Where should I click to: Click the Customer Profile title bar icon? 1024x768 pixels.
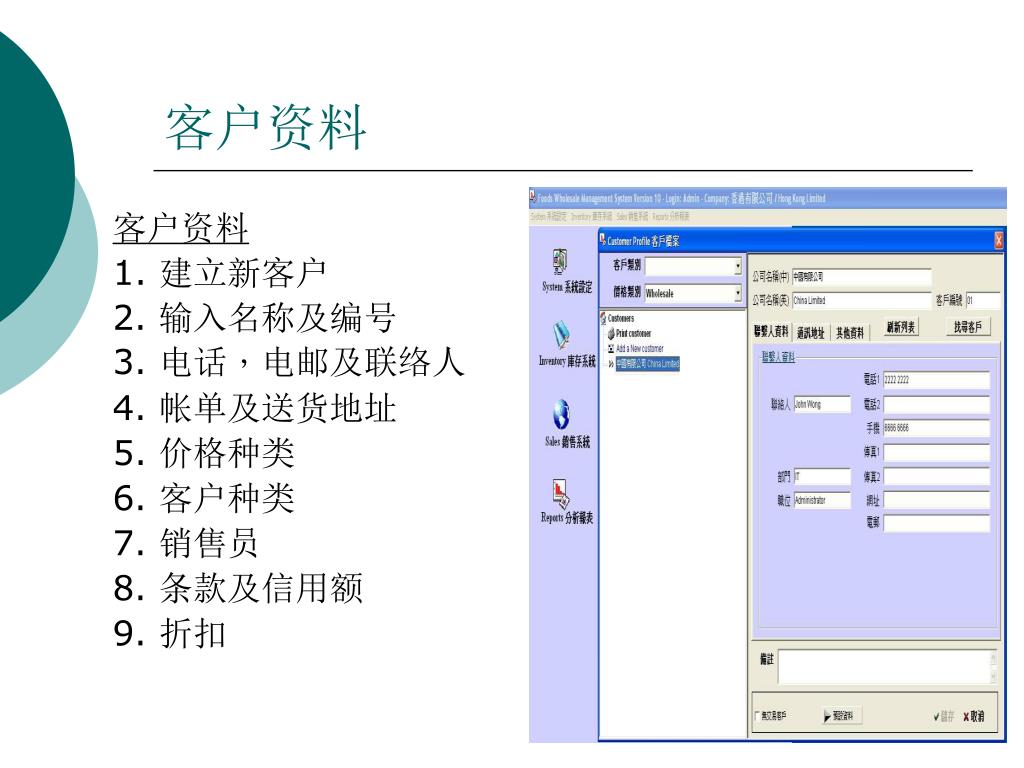[602, 240]
